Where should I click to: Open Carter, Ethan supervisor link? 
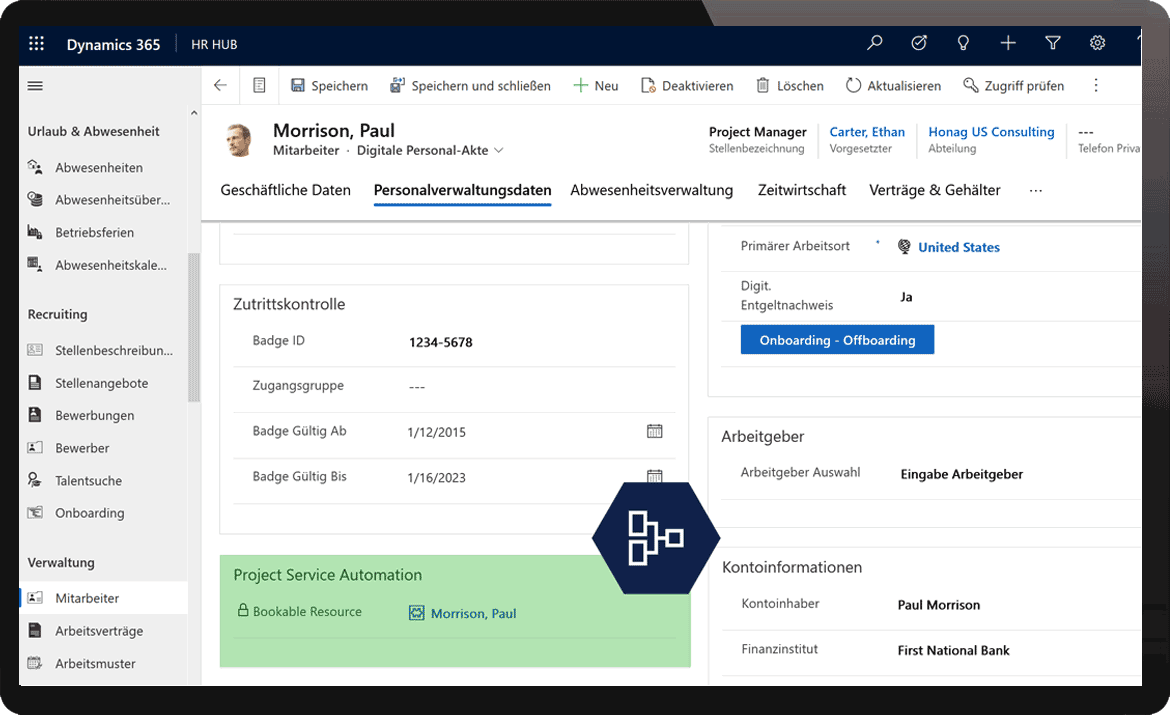(x=867, y=132)
